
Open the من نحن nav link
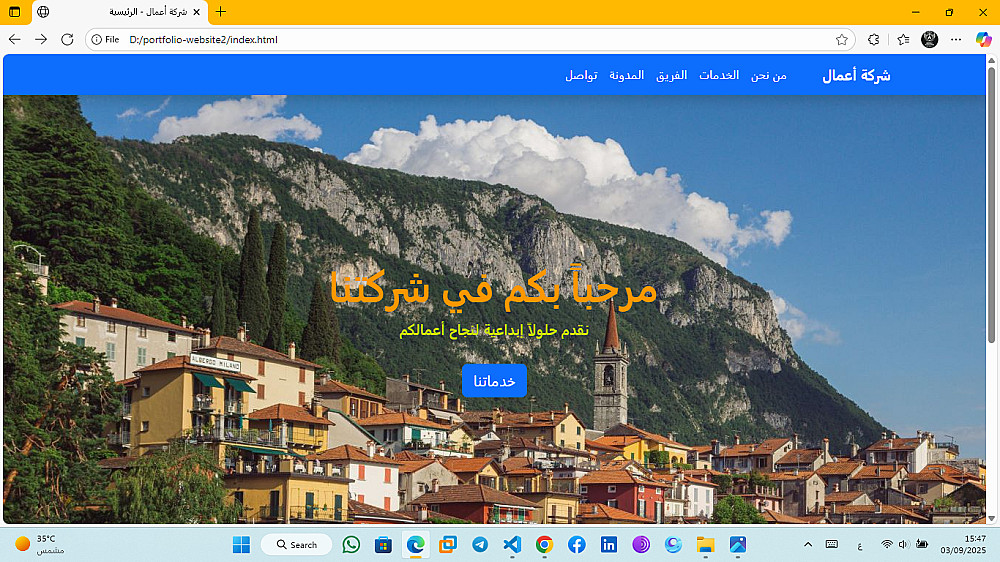[x=768, y=75]
